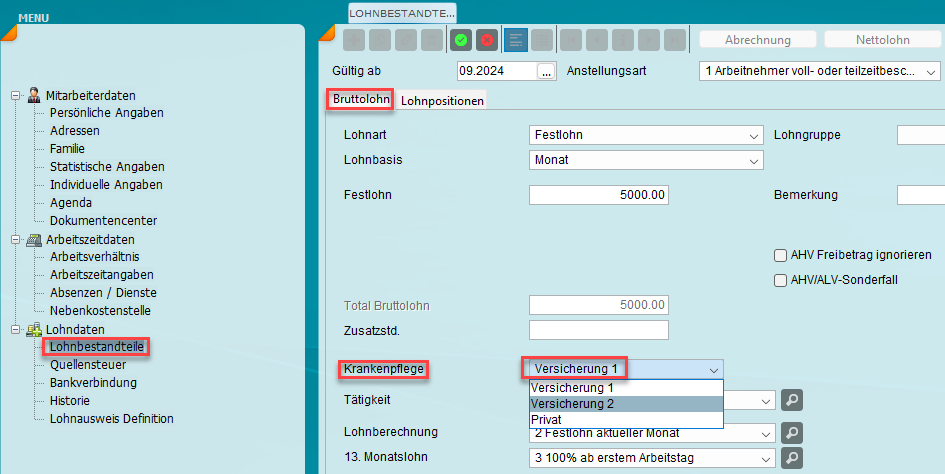Click the Festlohn amount input field
945x474 pixels.
tap(598, 195)
